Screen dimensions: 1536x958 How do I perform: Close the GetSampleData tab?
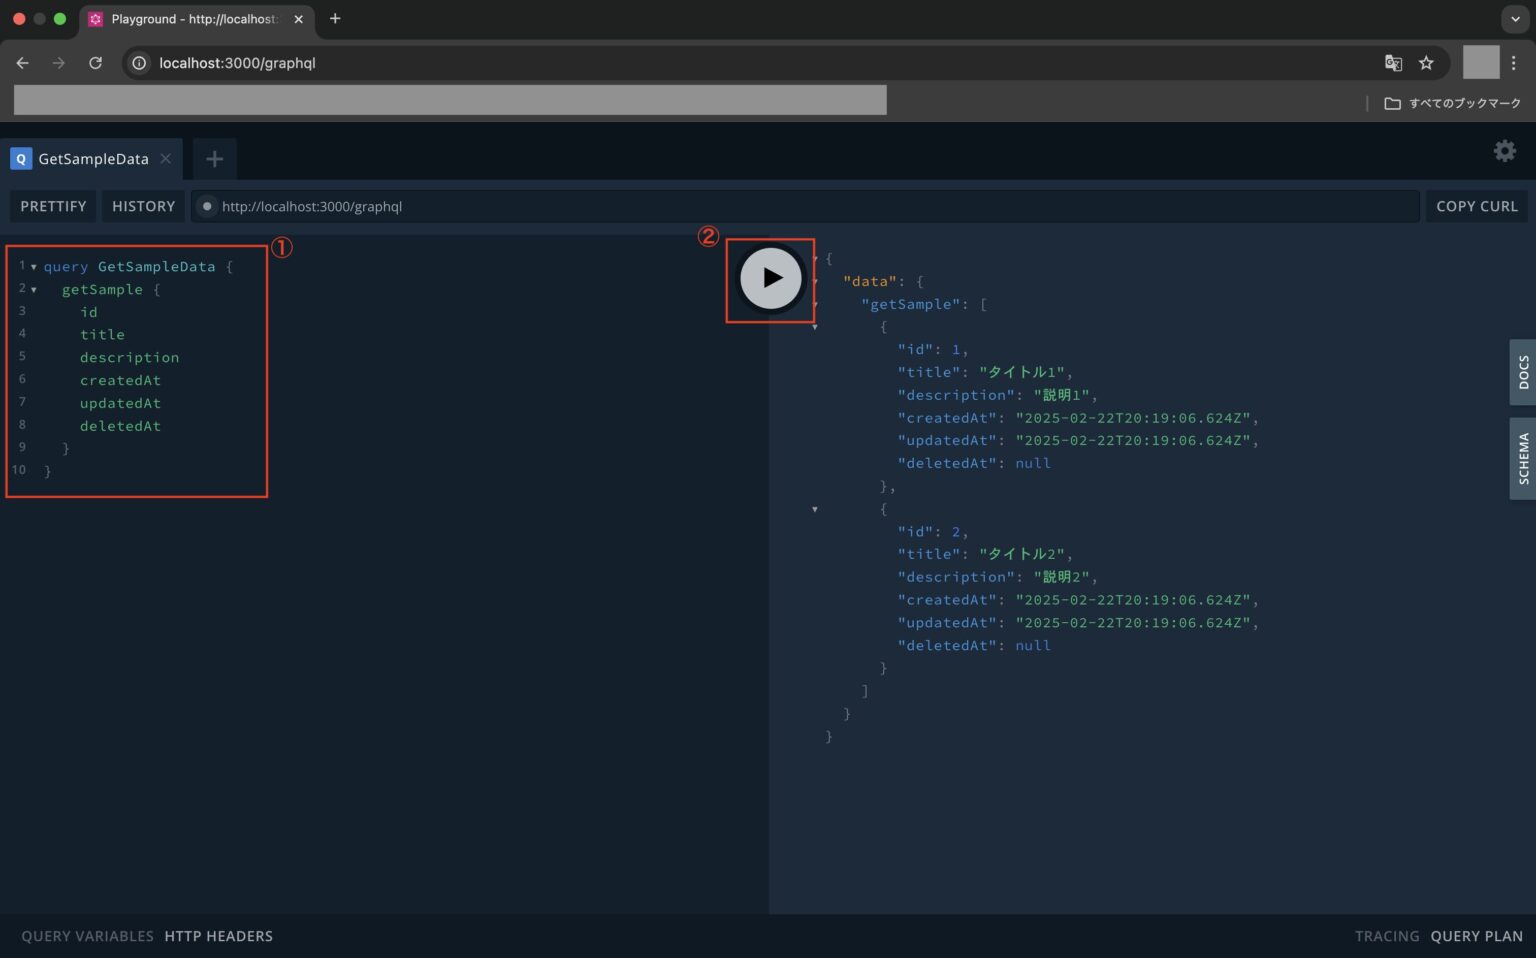166,158
